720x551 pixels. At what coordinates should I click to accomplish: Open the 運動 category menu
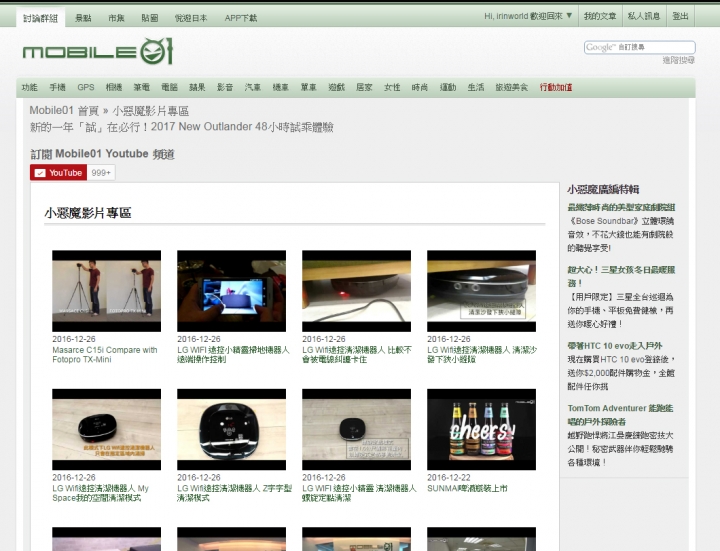448,87
